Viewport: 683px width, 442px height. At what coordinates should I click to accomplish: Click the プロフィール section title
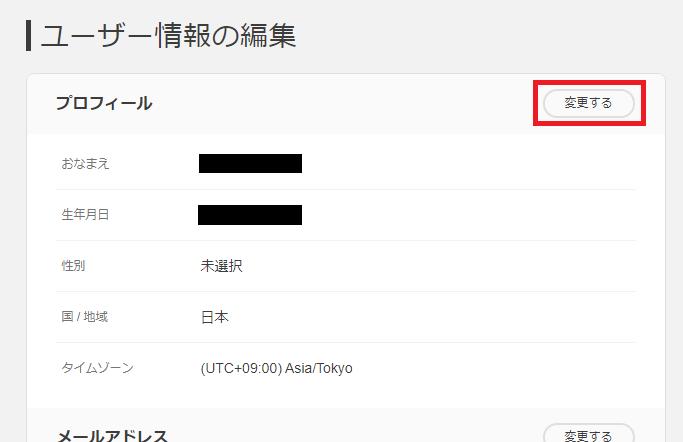[104, 103]
